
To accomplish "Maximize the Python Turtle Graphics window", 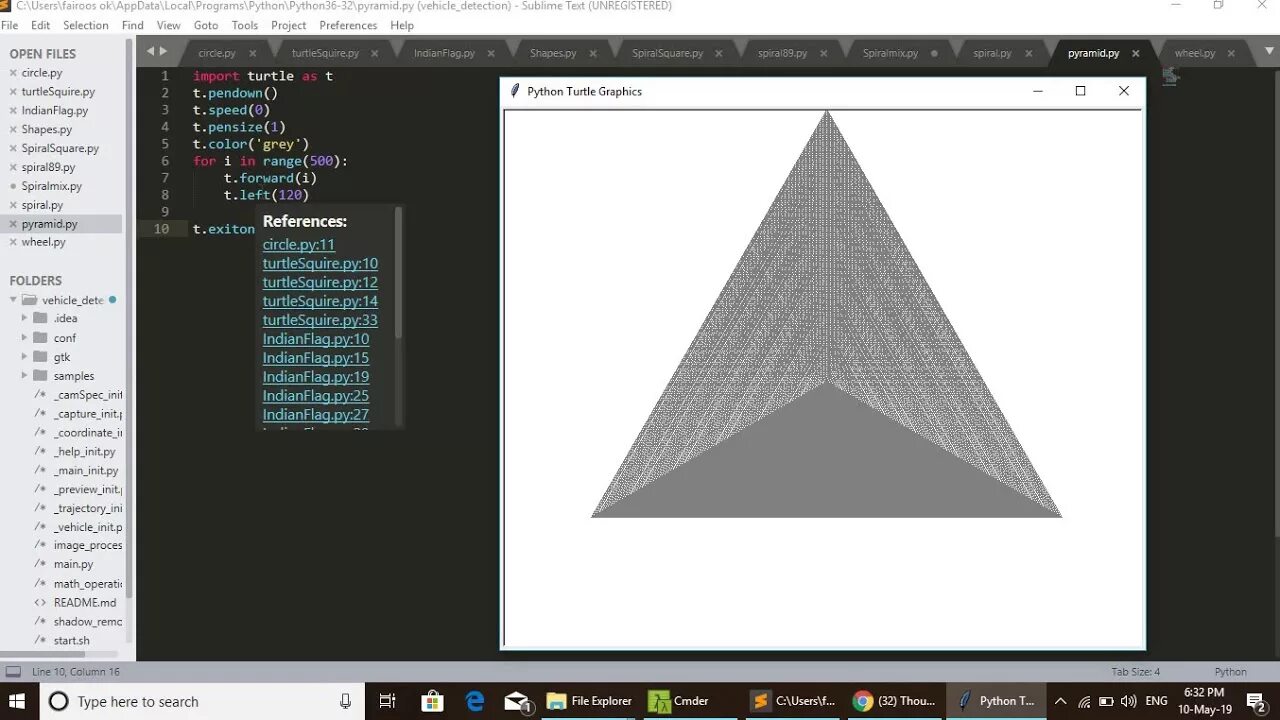I will [x=1080, y=91].
